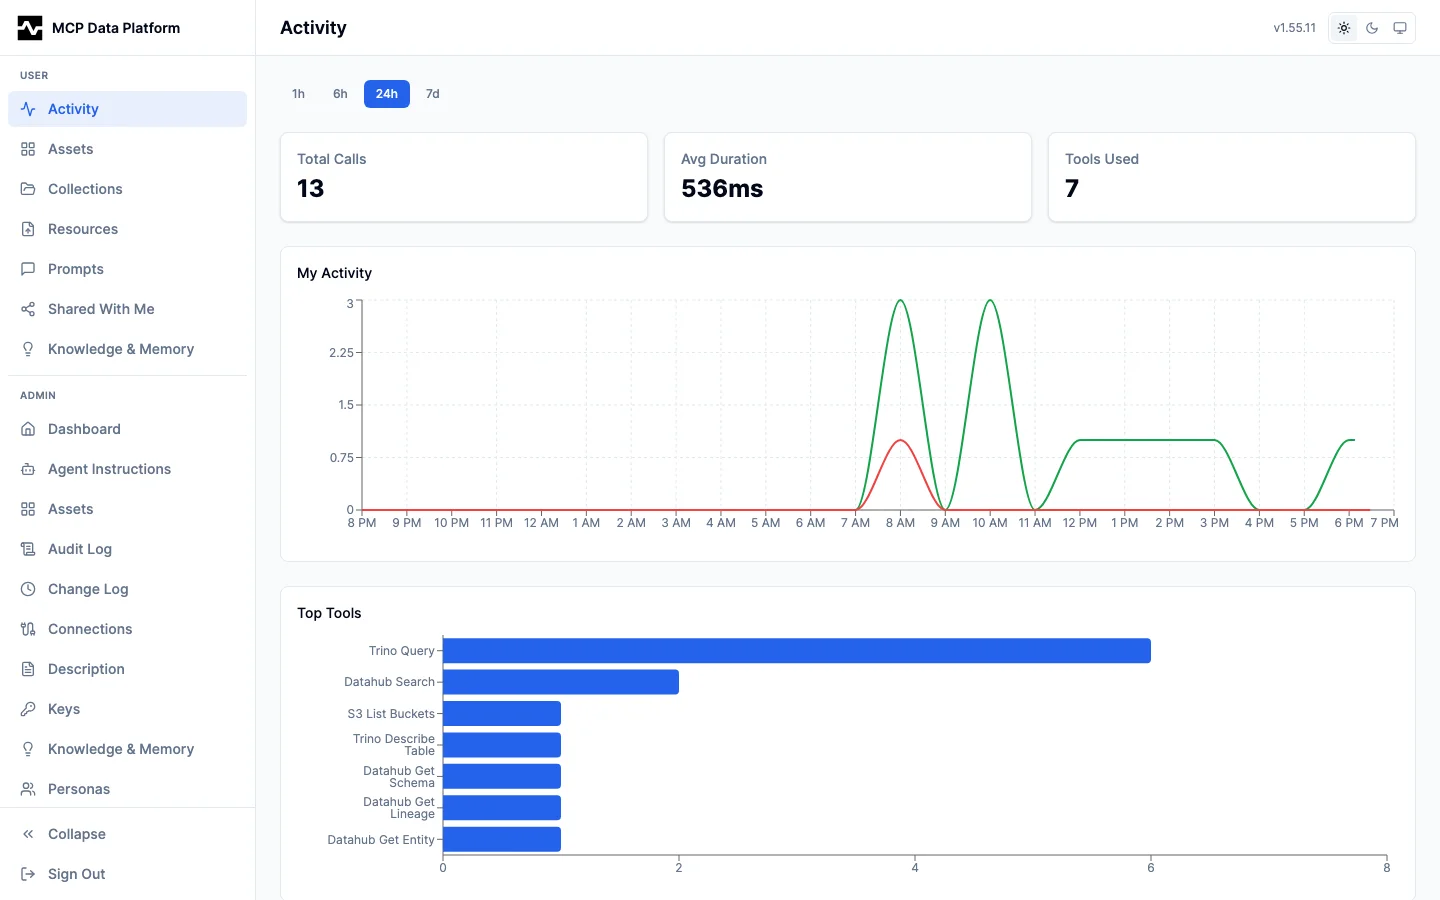
Task: Switch to light theme with sun icon
Action: 1344,28
